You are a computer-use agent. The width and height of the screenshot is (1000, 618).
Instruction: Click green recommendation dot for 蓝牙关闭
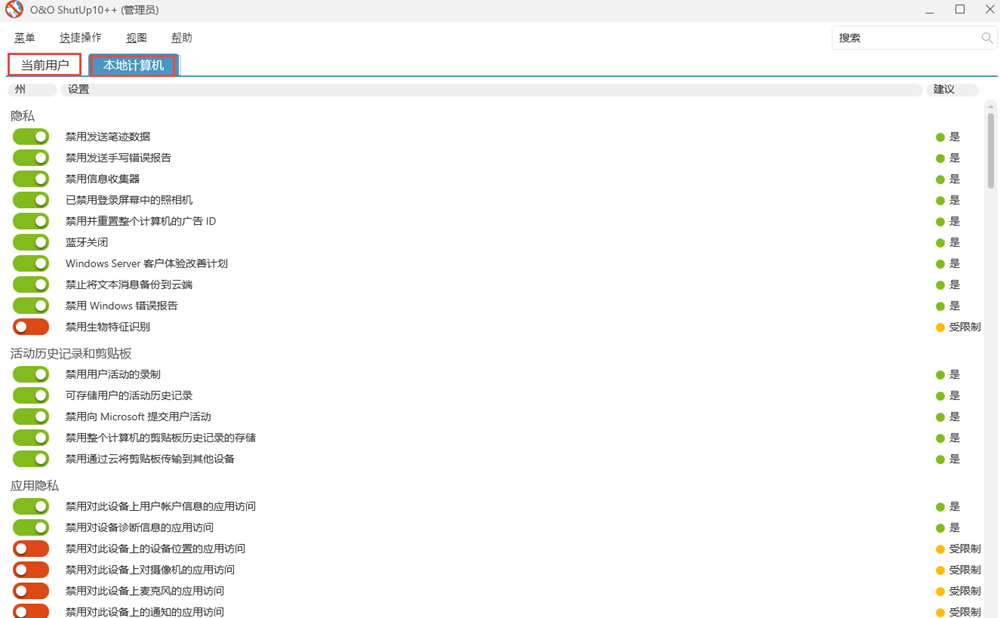coord(940,243)
